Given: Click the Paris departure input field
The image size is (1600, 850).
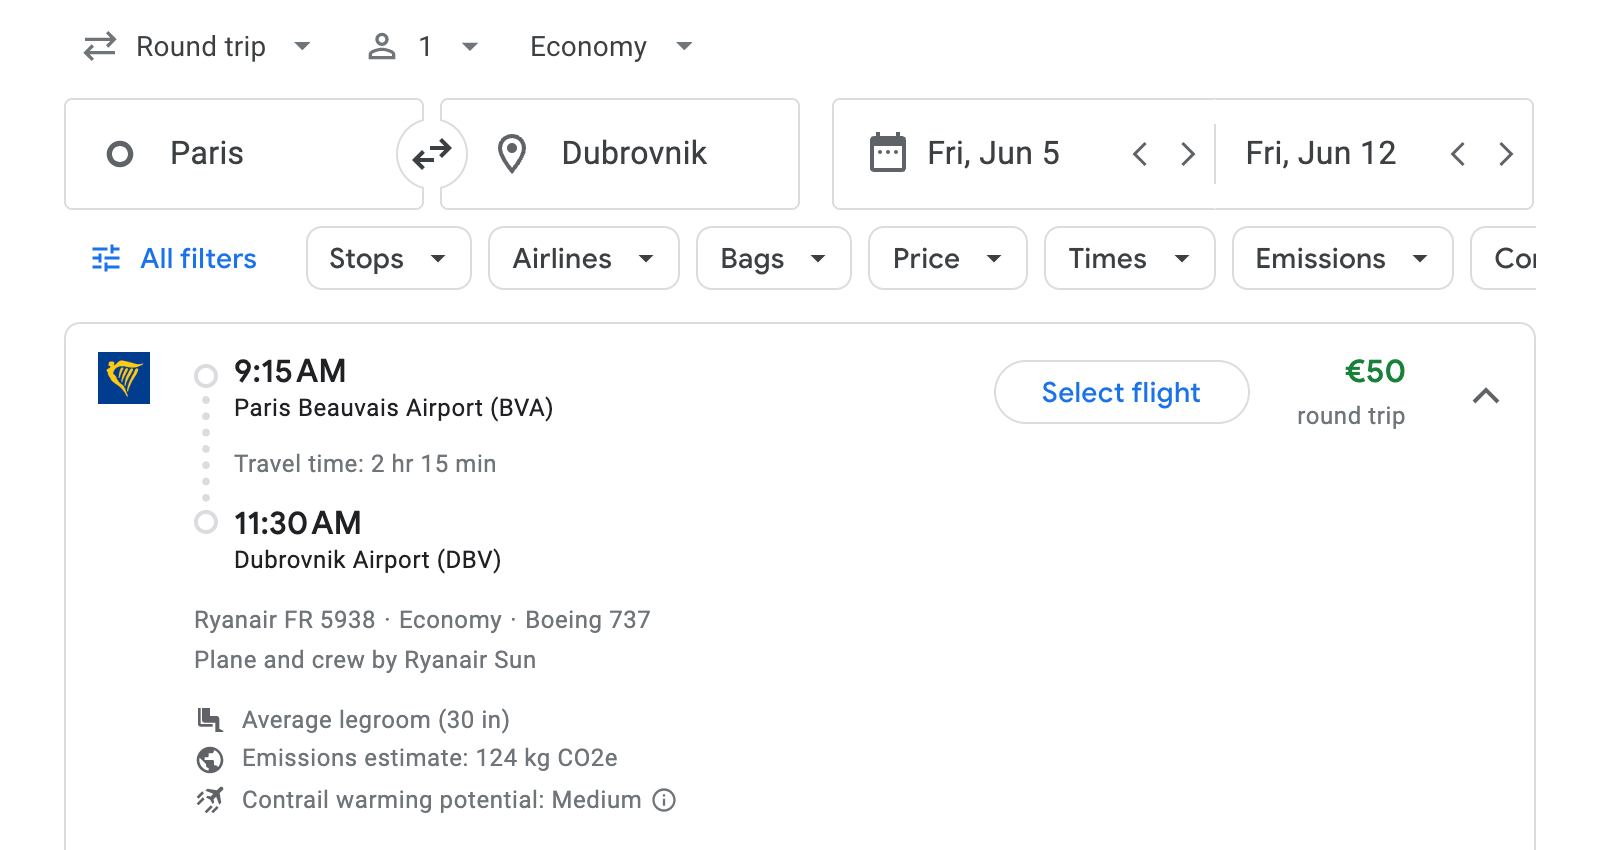Looking at the screenshot, I should pyautogui.click(x=250, y=153).
